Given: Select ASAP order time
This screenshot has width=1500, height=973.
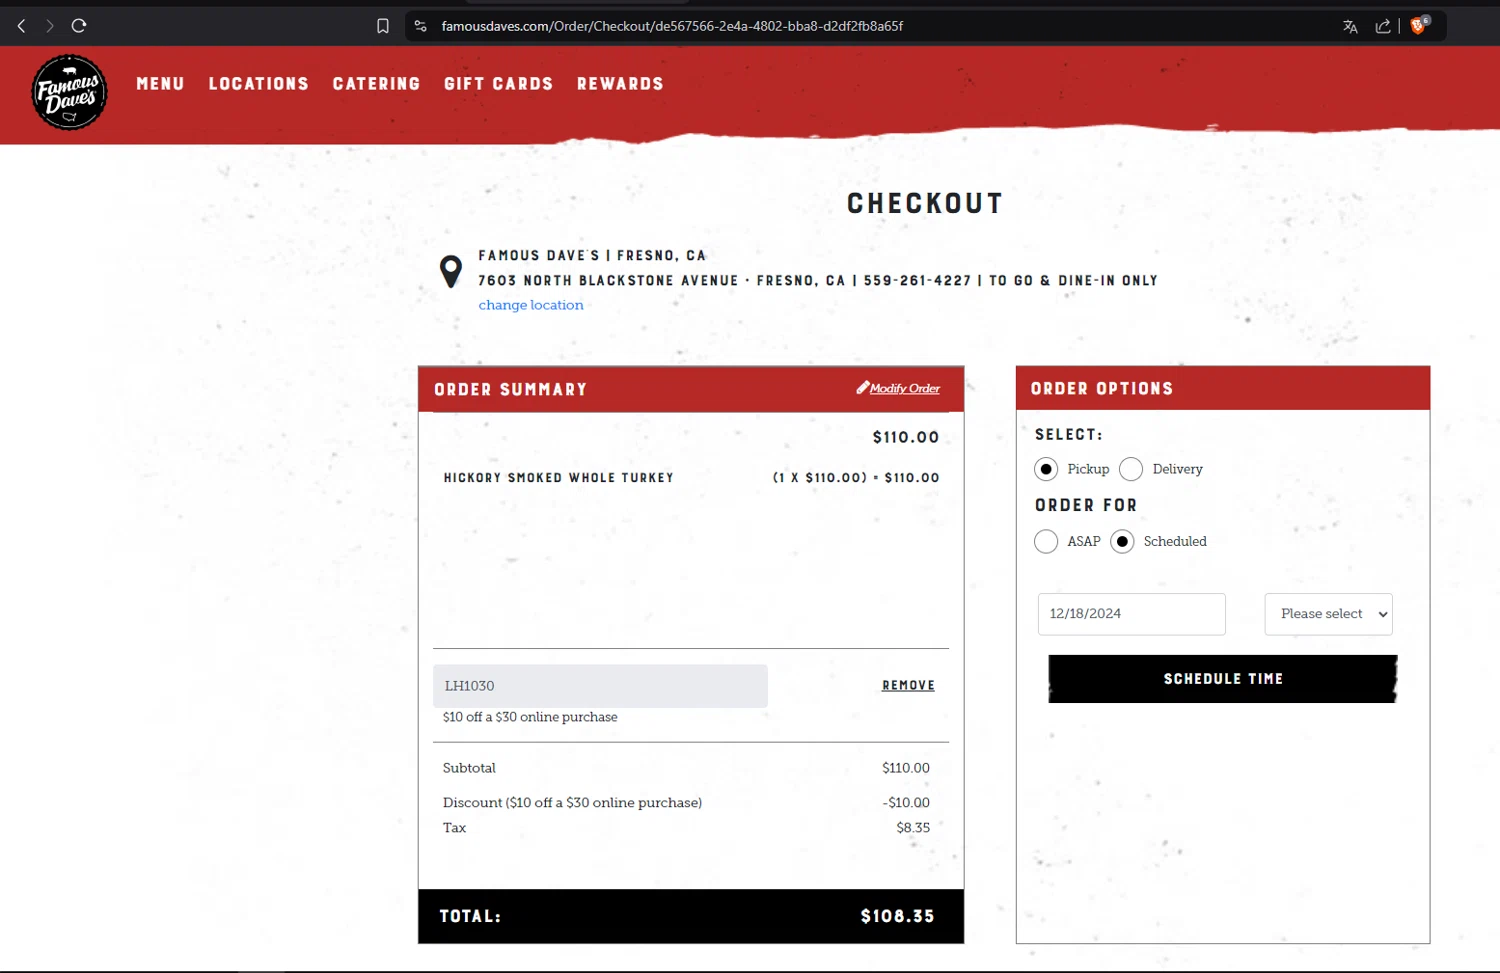Looking at the screenshot, I should pos(1046,541).
